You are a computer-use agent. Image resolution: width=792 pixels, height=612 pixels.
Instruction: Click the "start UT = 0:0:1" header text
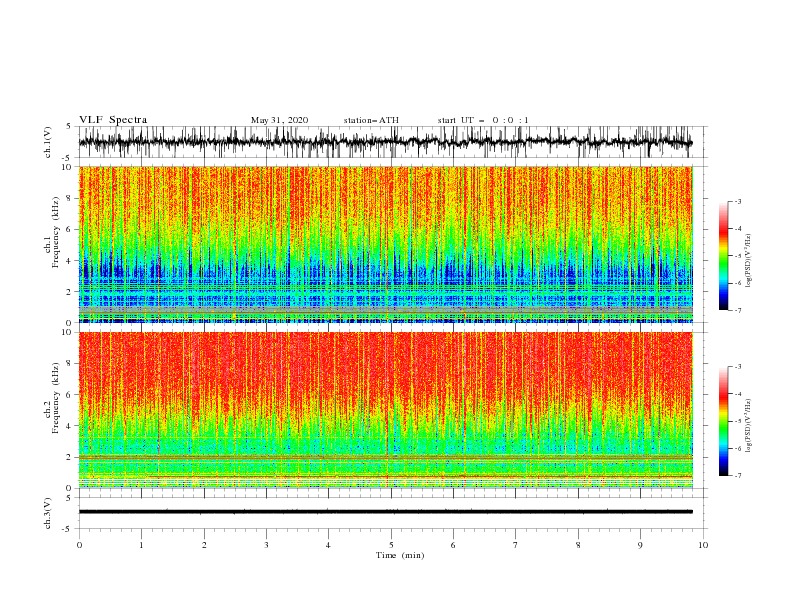click(483, 120)
